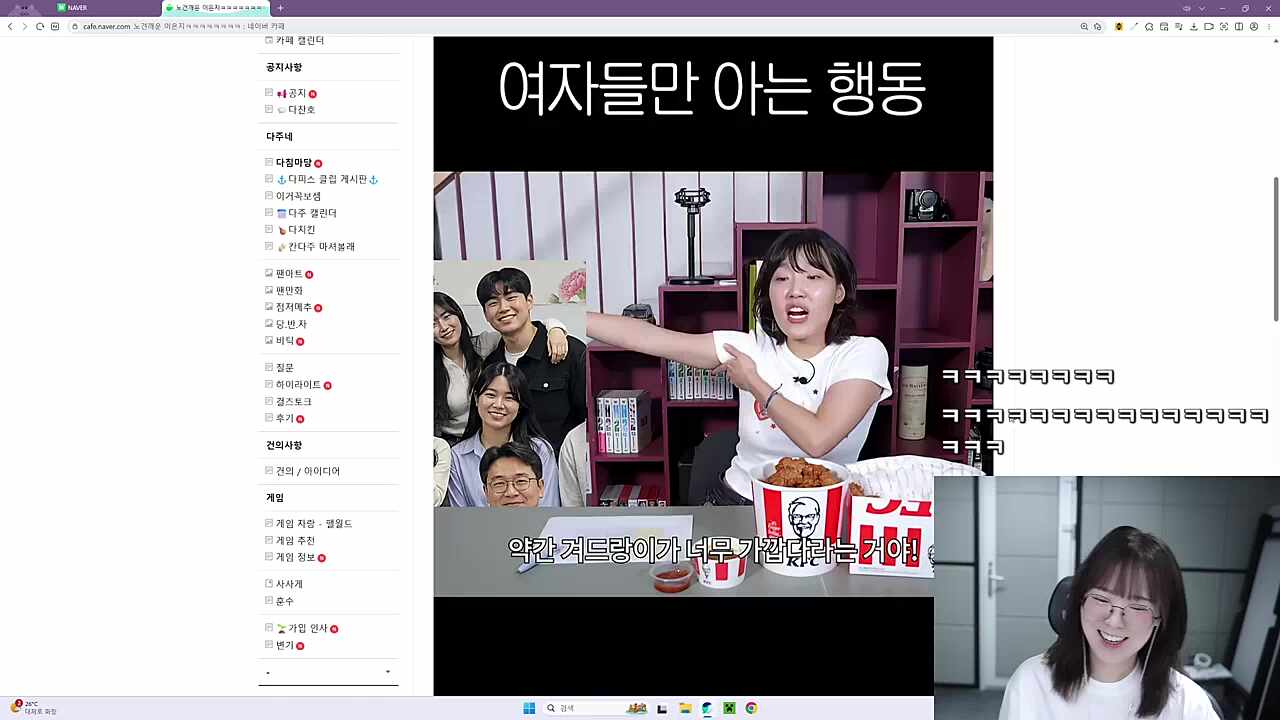The height and width of the screenshot is (720, 1280).
Task: Open the 비틱 board
Action: click(x=285, y=341)
